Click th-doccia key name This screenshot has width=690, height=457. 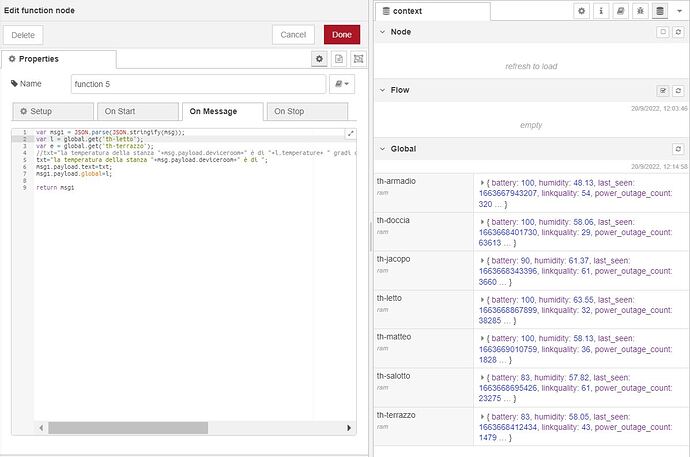tap(393, 220)
